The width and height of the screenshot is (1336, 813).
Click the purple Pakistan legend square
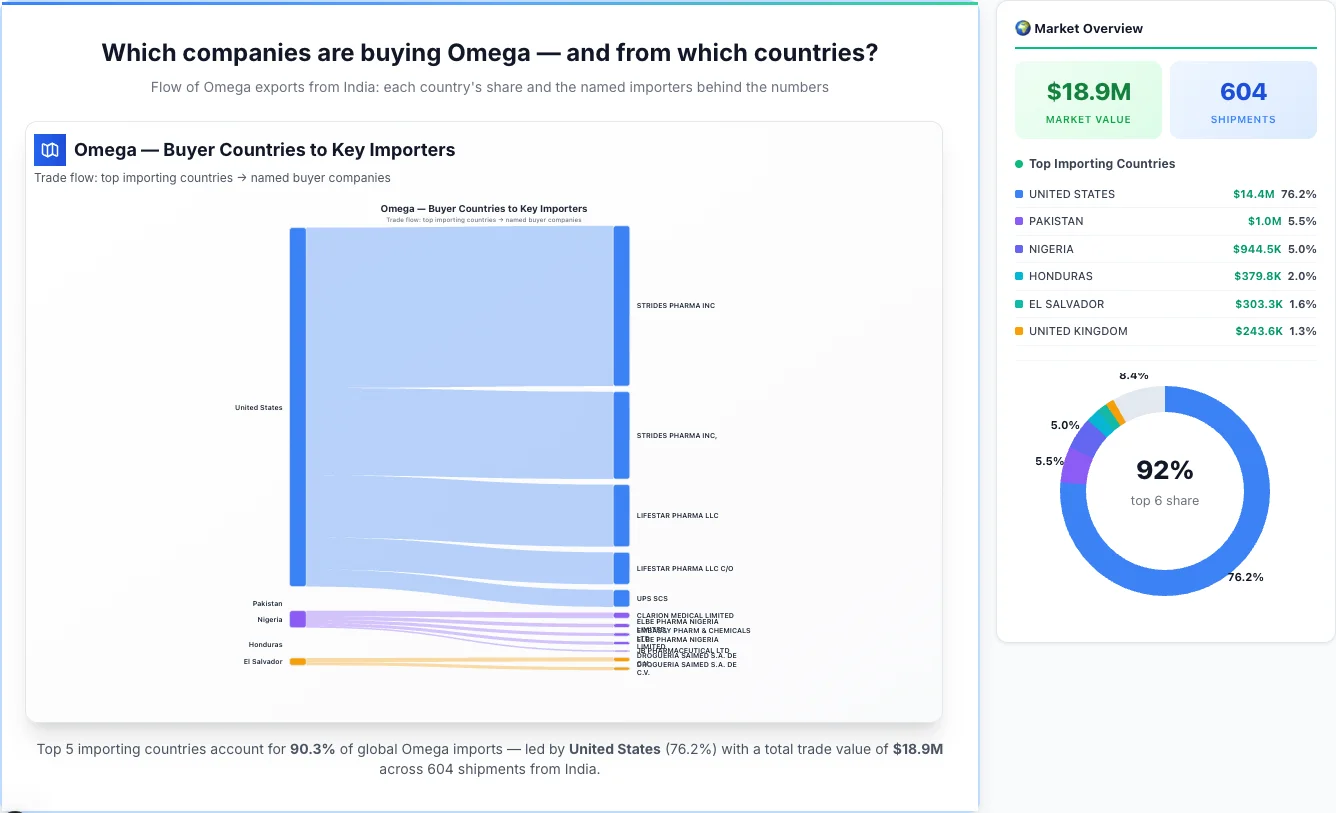(x=1021, y=221)
